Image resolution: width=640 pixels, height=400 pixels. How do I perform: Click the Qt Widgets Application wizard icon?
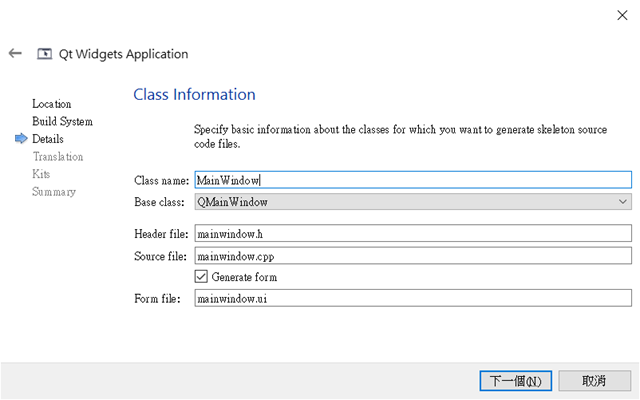click(44, 54)
